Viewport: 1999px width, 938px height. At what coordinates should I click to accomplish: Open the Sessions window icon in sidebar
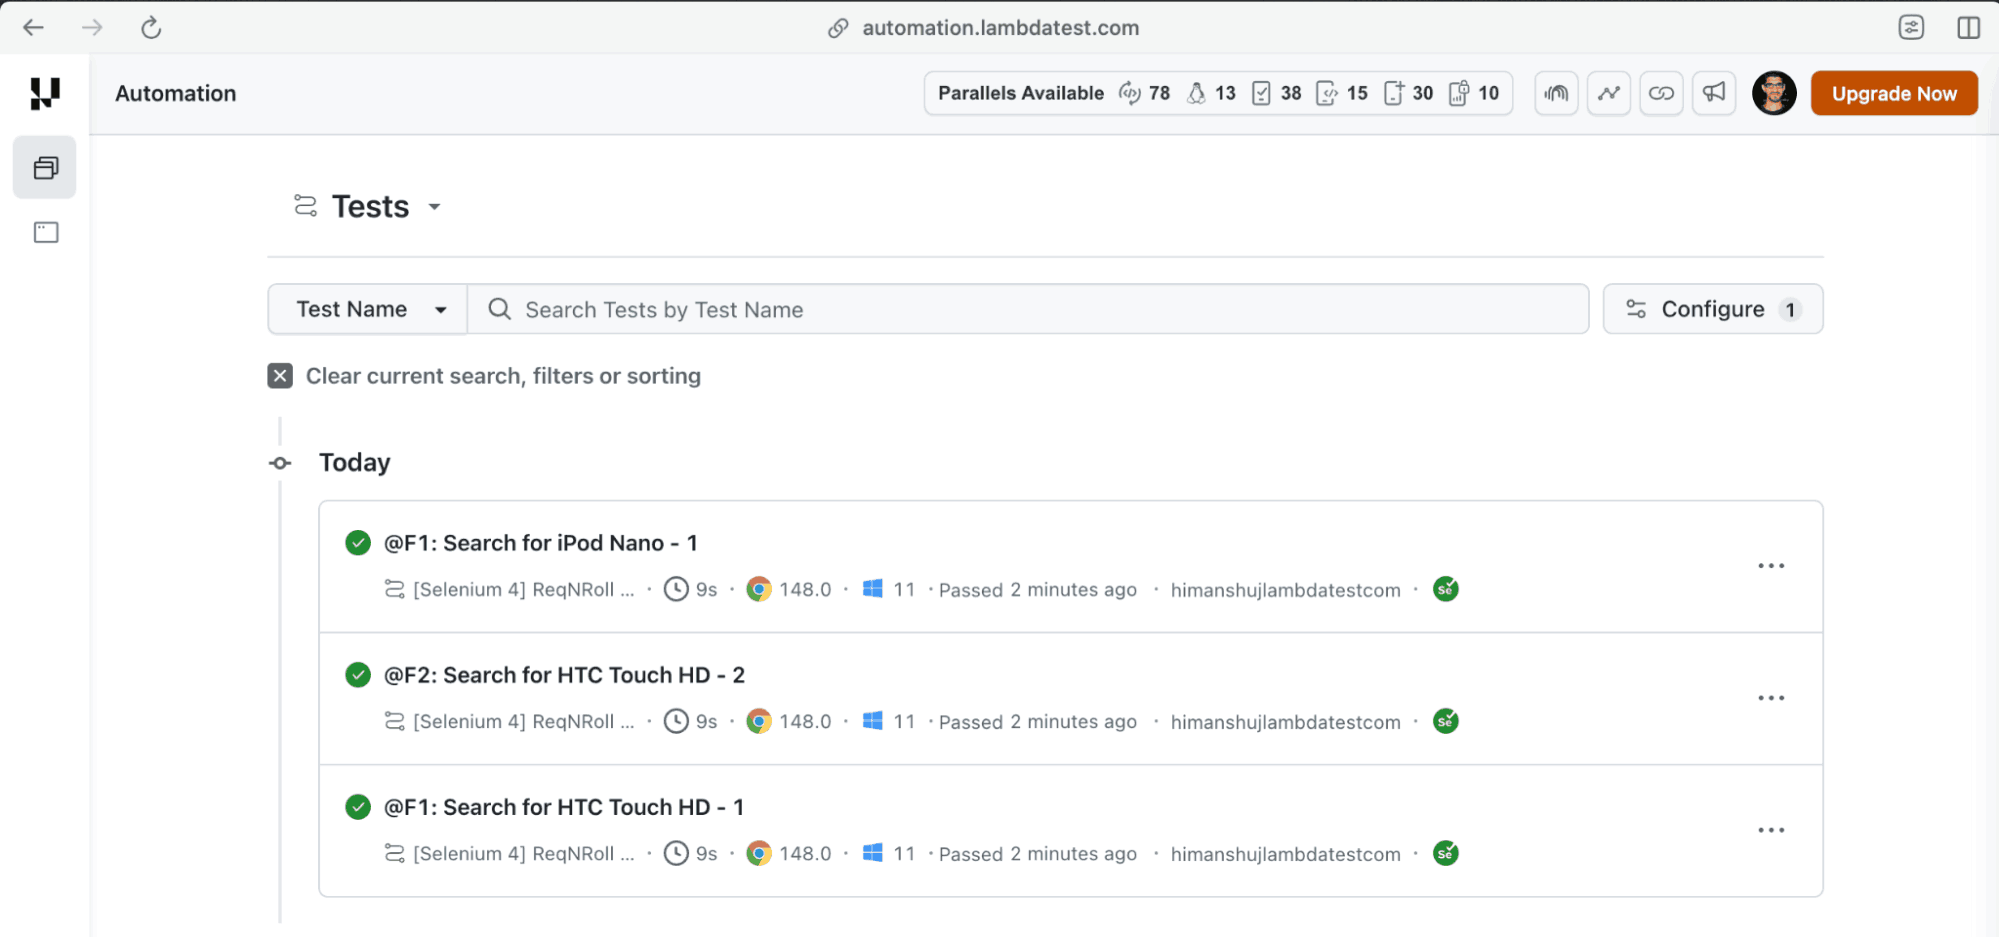point(44,231)
